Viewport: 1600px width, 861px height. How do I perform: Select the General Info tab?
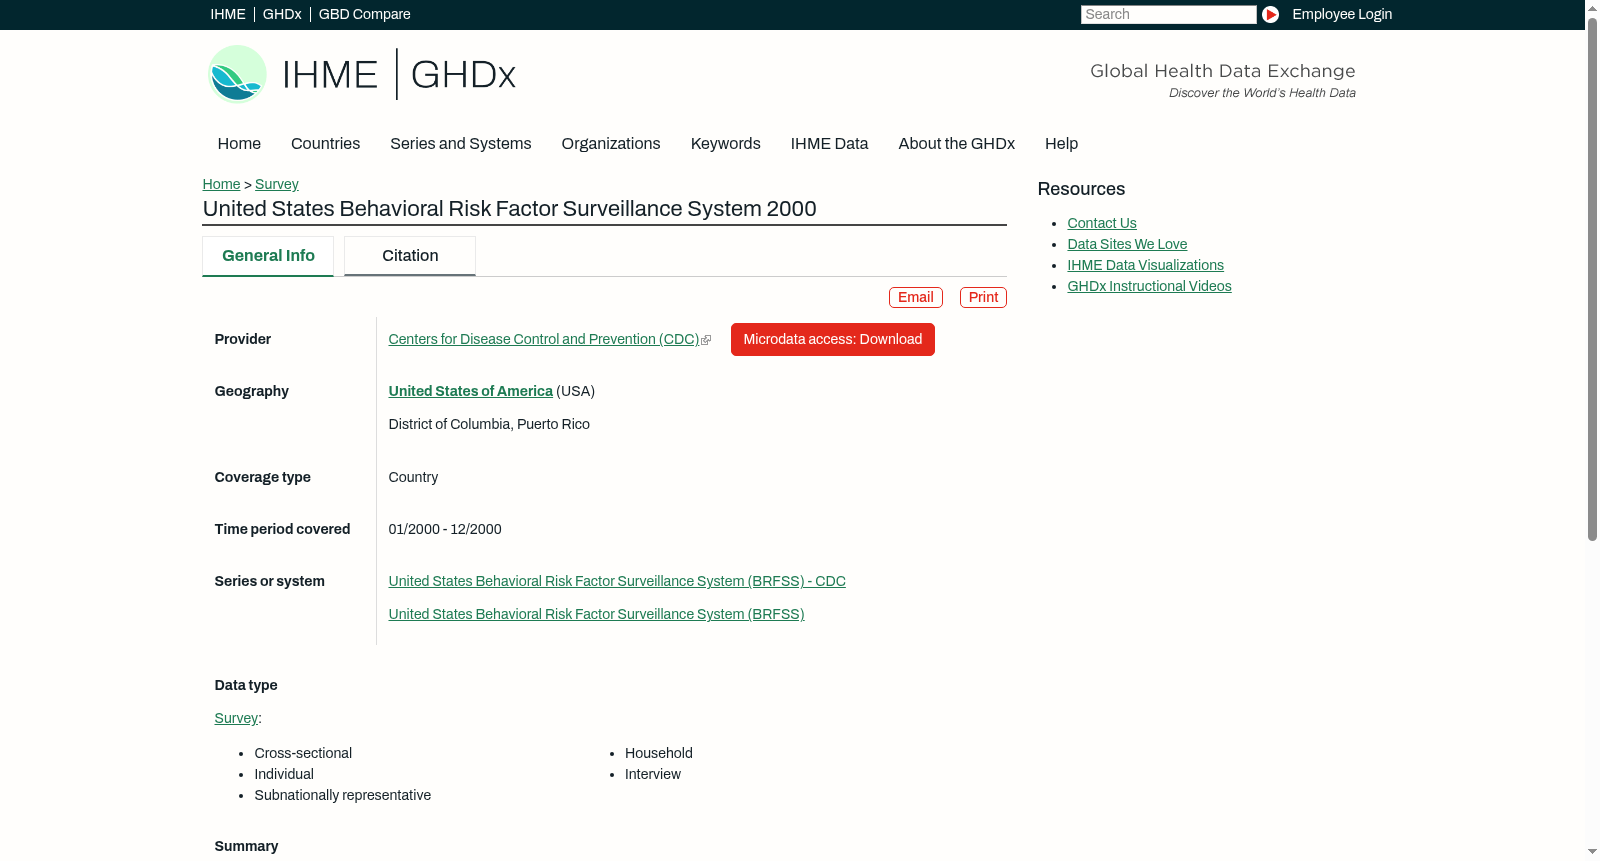click(x=268, y=256)
